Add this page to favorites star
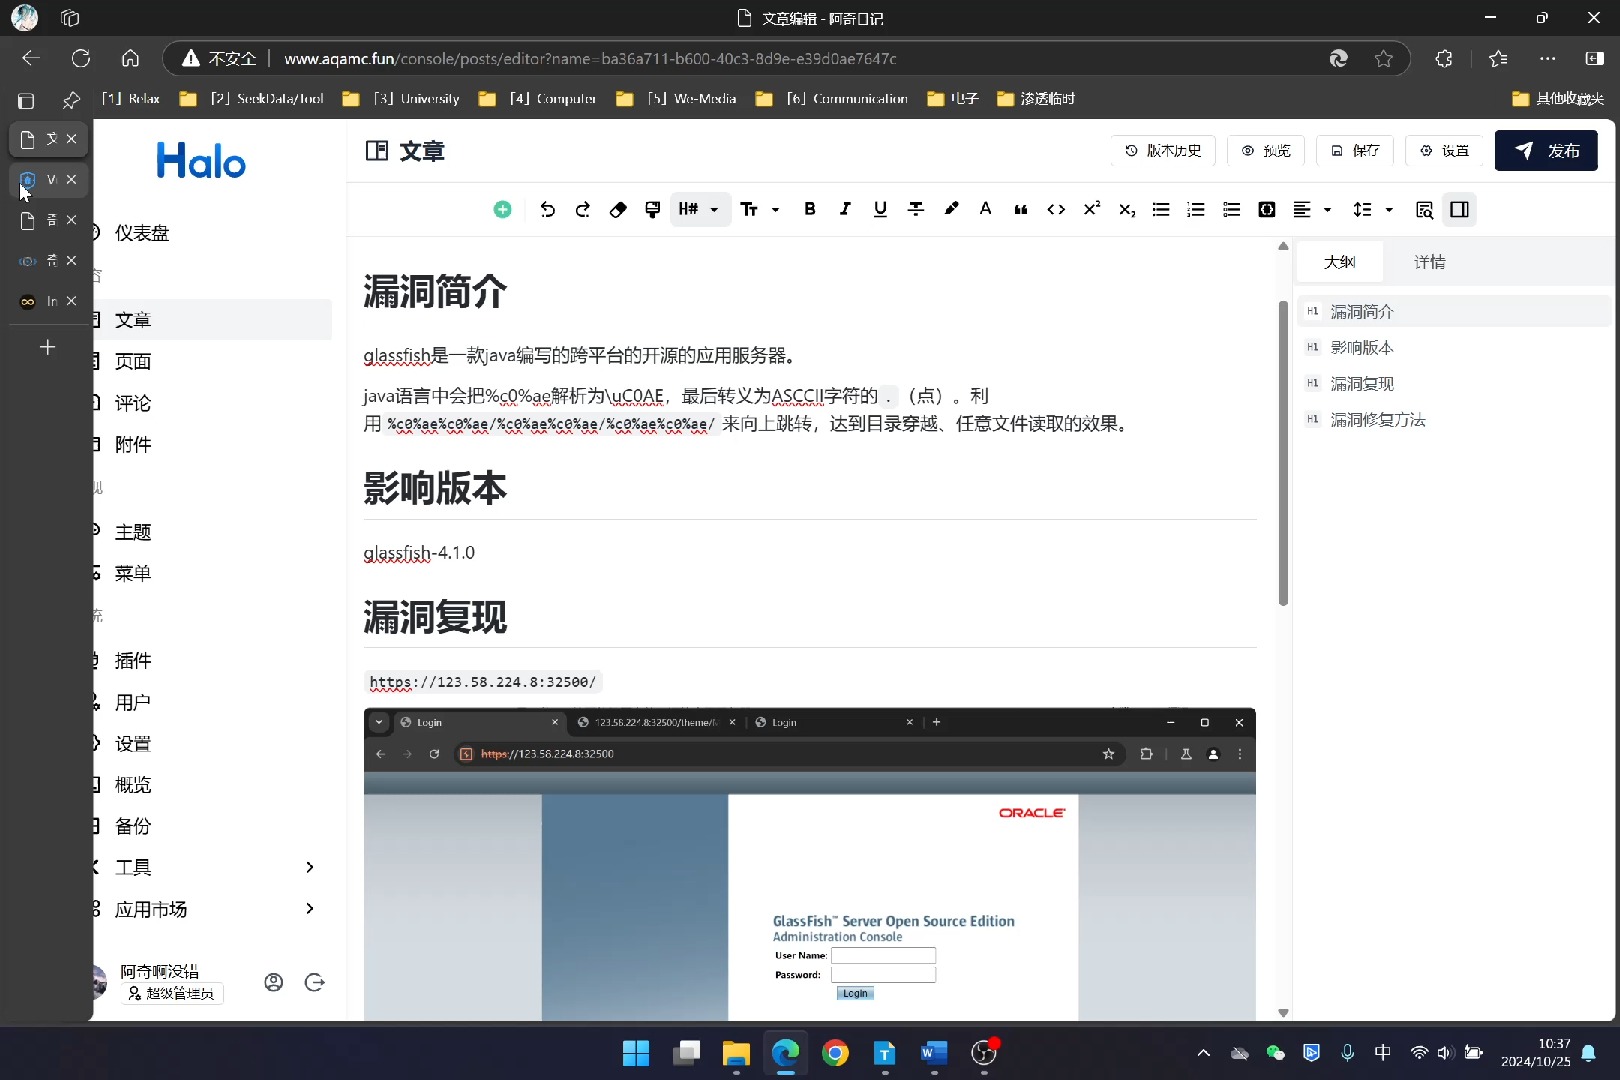The image size is (1620, 1080). coord(1384,58)
